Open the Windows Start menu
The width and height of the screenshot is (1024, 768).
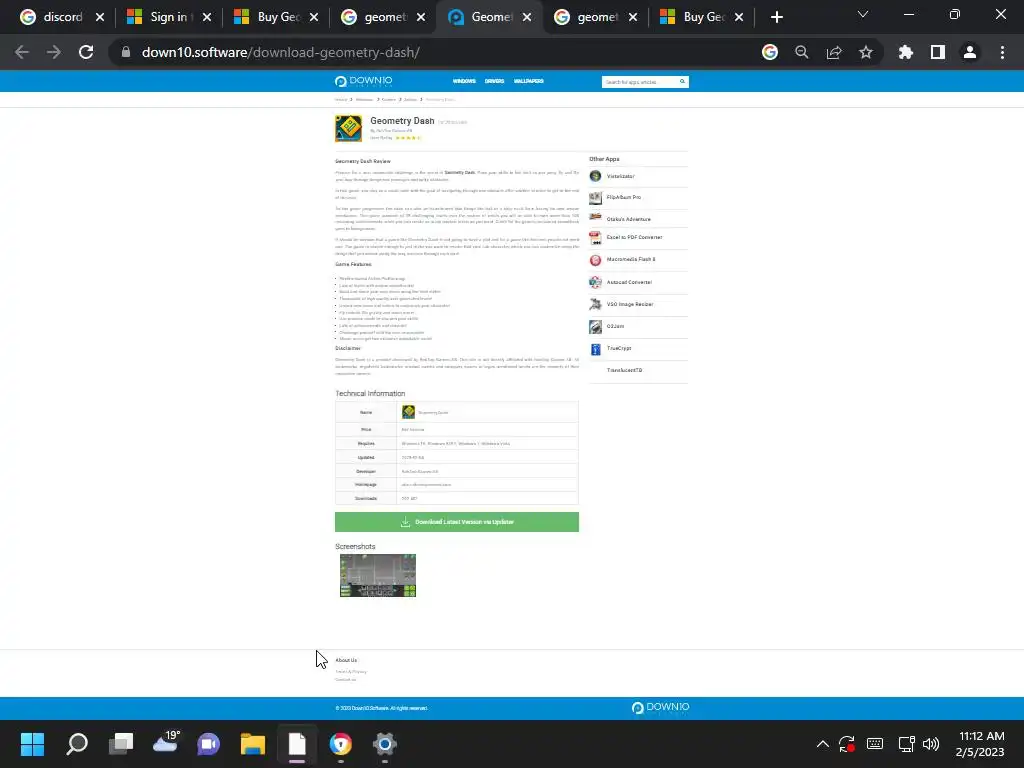click(x=32, y=744)
